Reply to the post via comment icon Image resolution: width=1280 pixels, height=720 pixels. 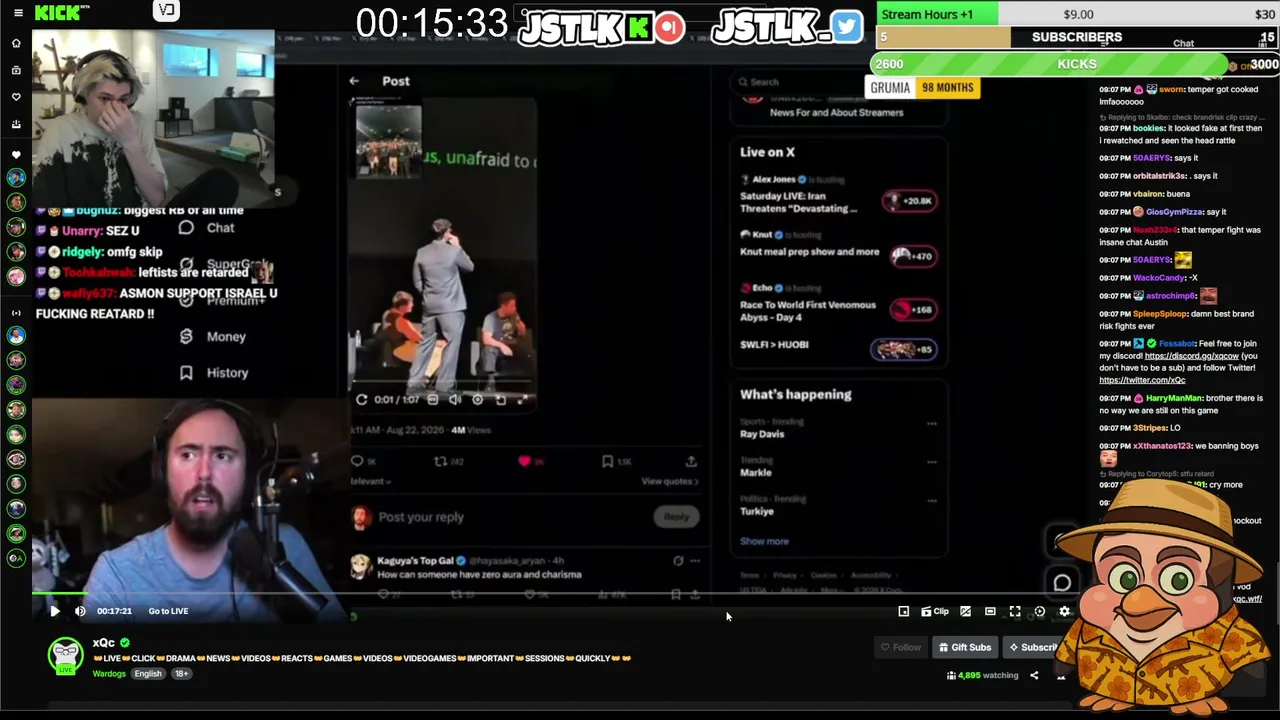point(358,461)
